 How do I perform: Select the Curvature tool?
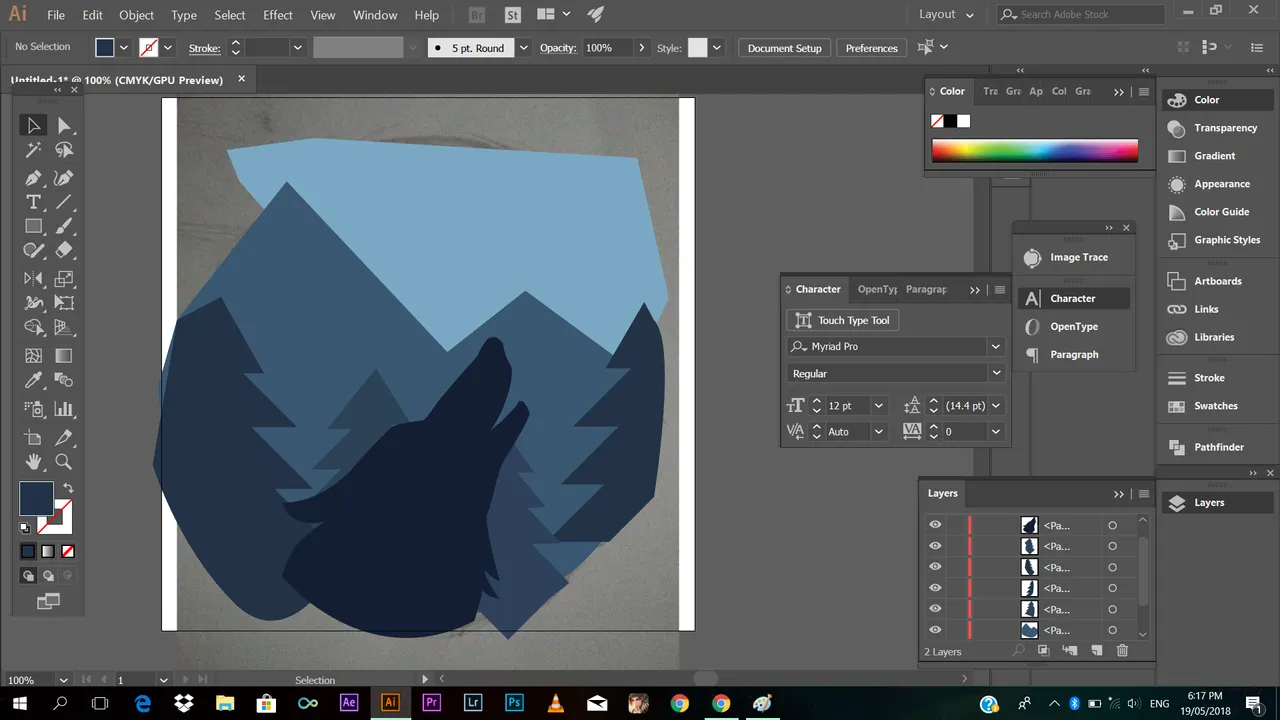pos(64,178)
